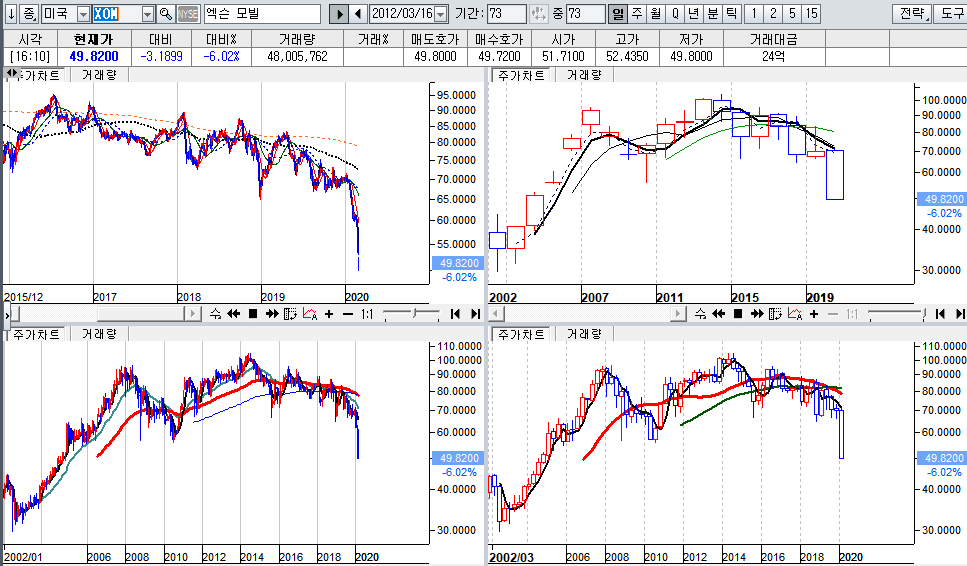The image size is (967, 566).
Task: Open the 미국 market dropdown
Action: click(x=83, y=14)
